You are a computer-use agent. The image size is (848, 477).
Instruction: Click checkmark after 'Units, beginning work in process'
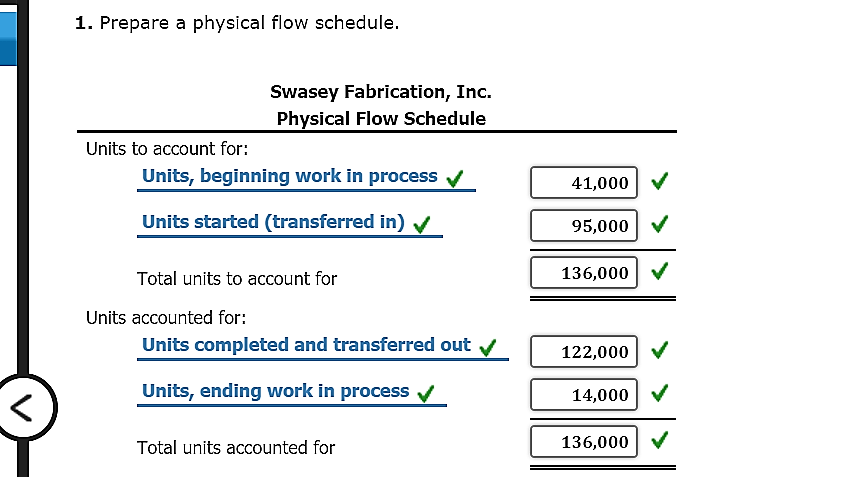point(455,178)
